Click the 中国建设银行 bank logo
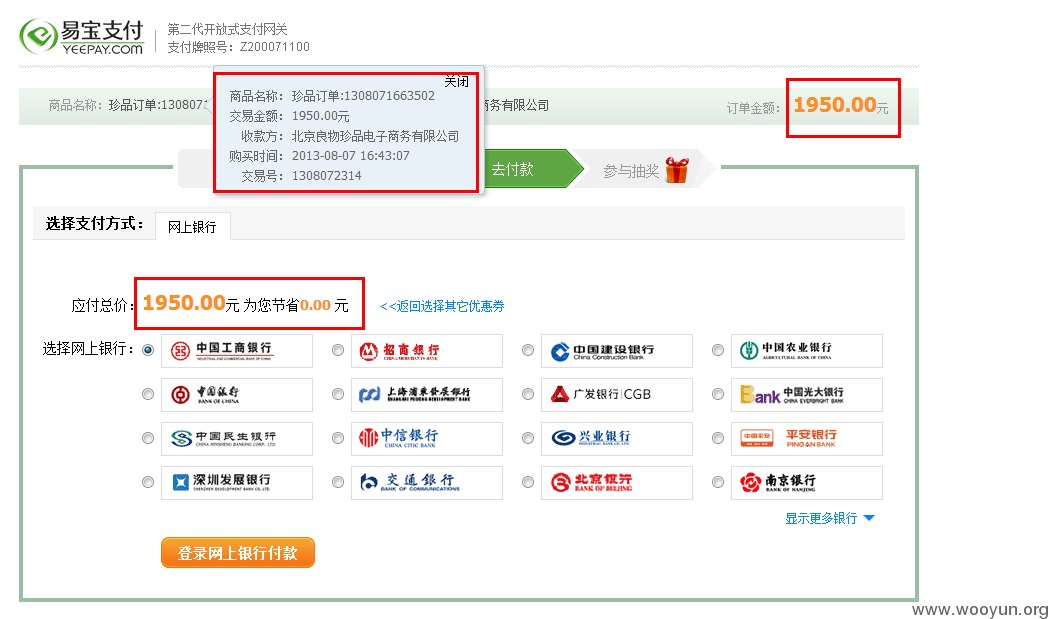The width and height of the screenshot is (1050, 619). (617, 351)
